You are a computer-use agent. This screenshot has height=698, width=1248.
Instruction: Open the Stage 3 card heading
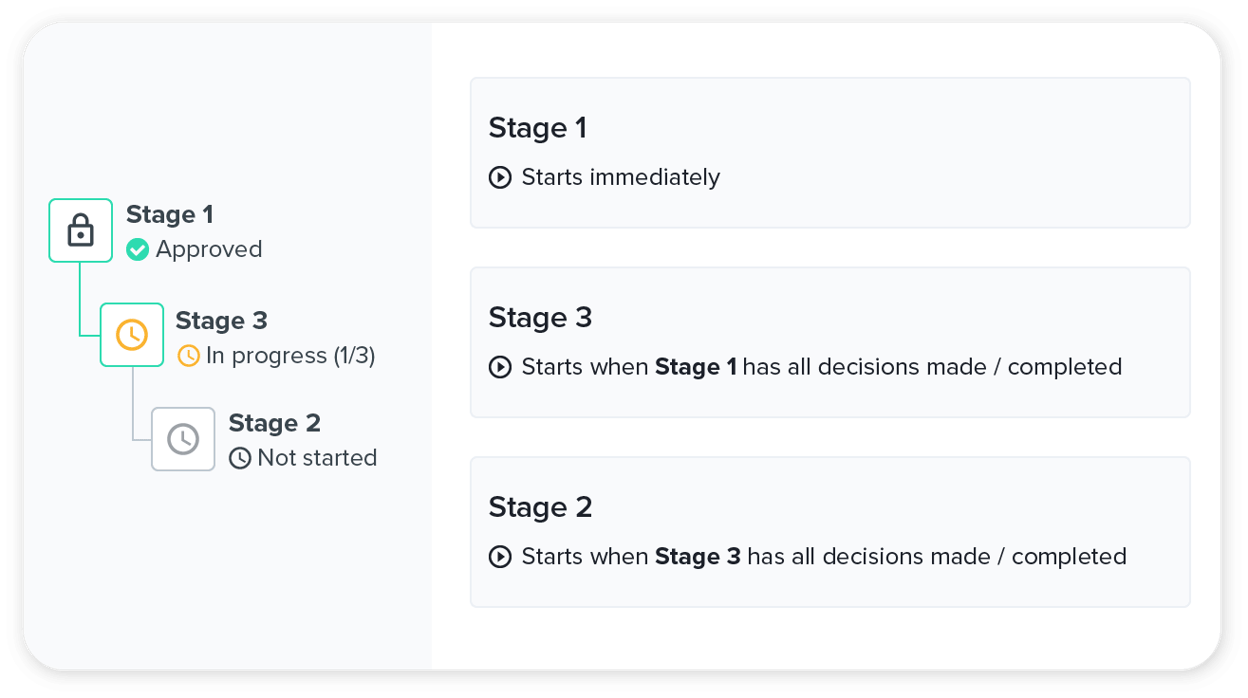coord(540,318)
